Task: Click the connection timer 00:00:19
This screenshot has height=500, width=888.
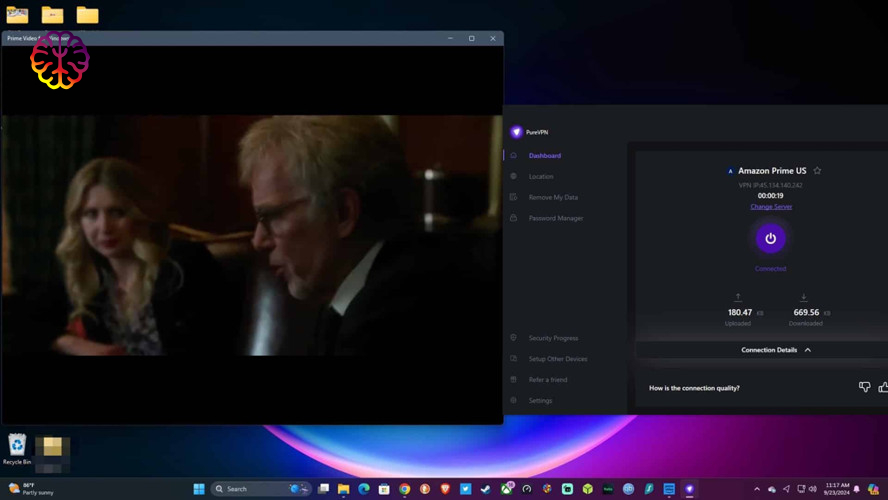Action: coord(770,195)
